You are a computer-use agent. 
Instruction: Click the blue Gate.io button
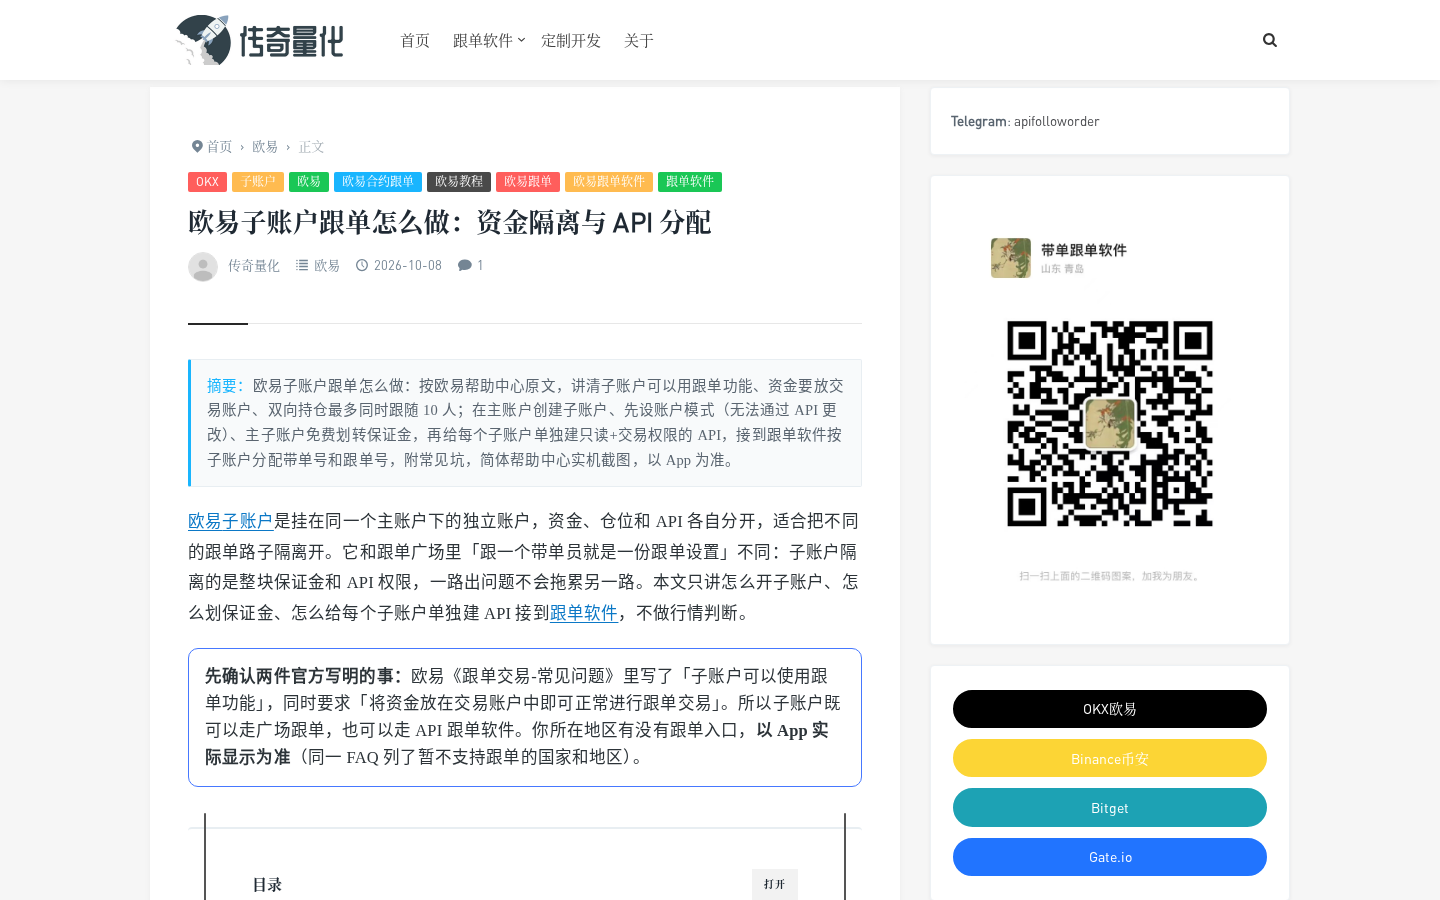(x=1110, y=857)
